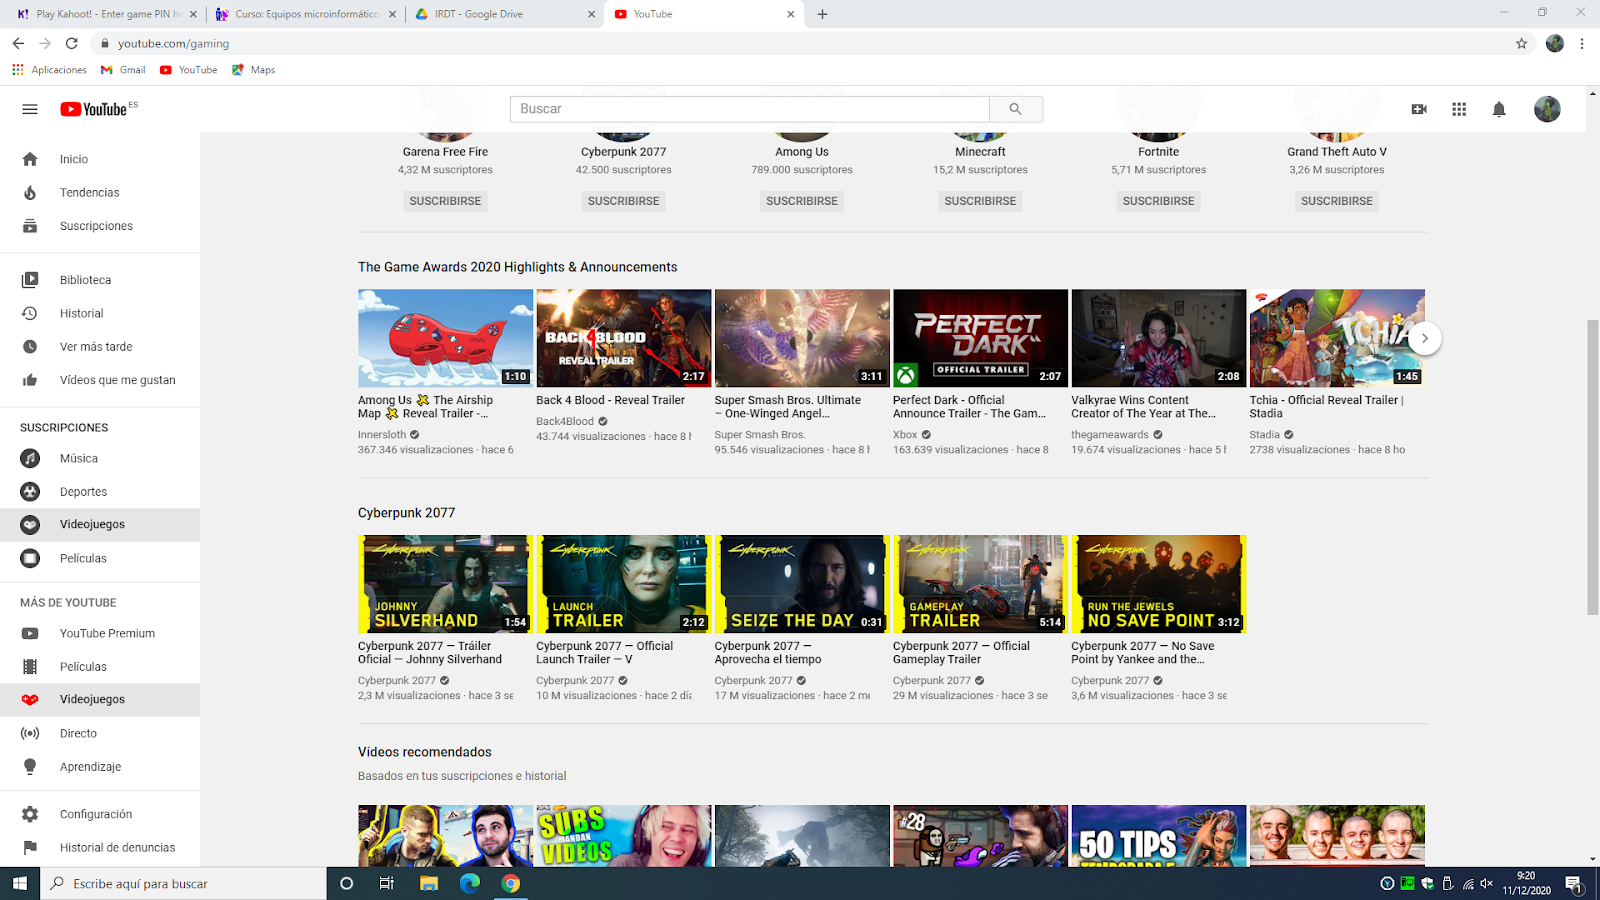Image resolution: width=1600 pixels, height=900 pixels.
Task: Open the thegameawards channel link
Action: (x=1110, y=435)
